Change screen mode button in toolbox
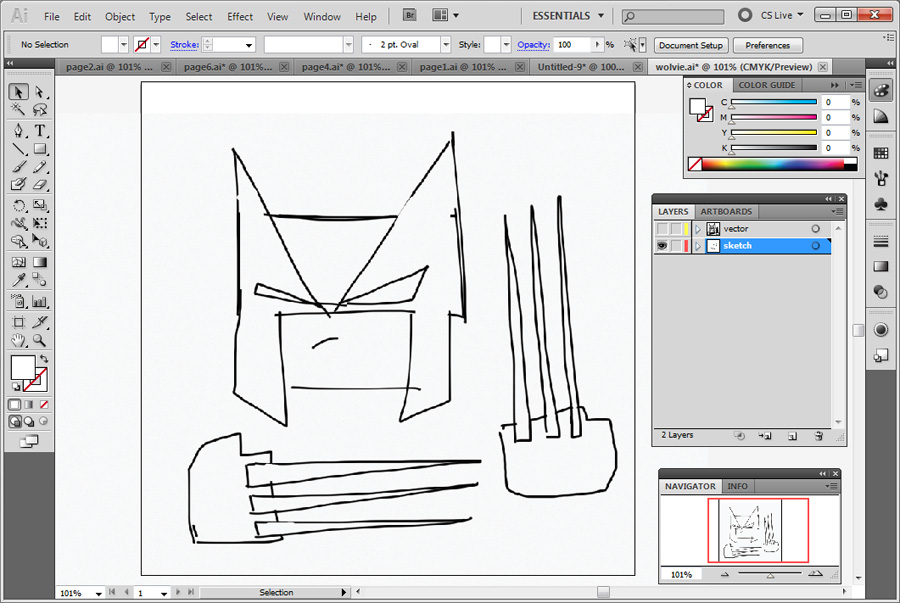The height and width of the screenshot is (603, 900). point(29,441)
